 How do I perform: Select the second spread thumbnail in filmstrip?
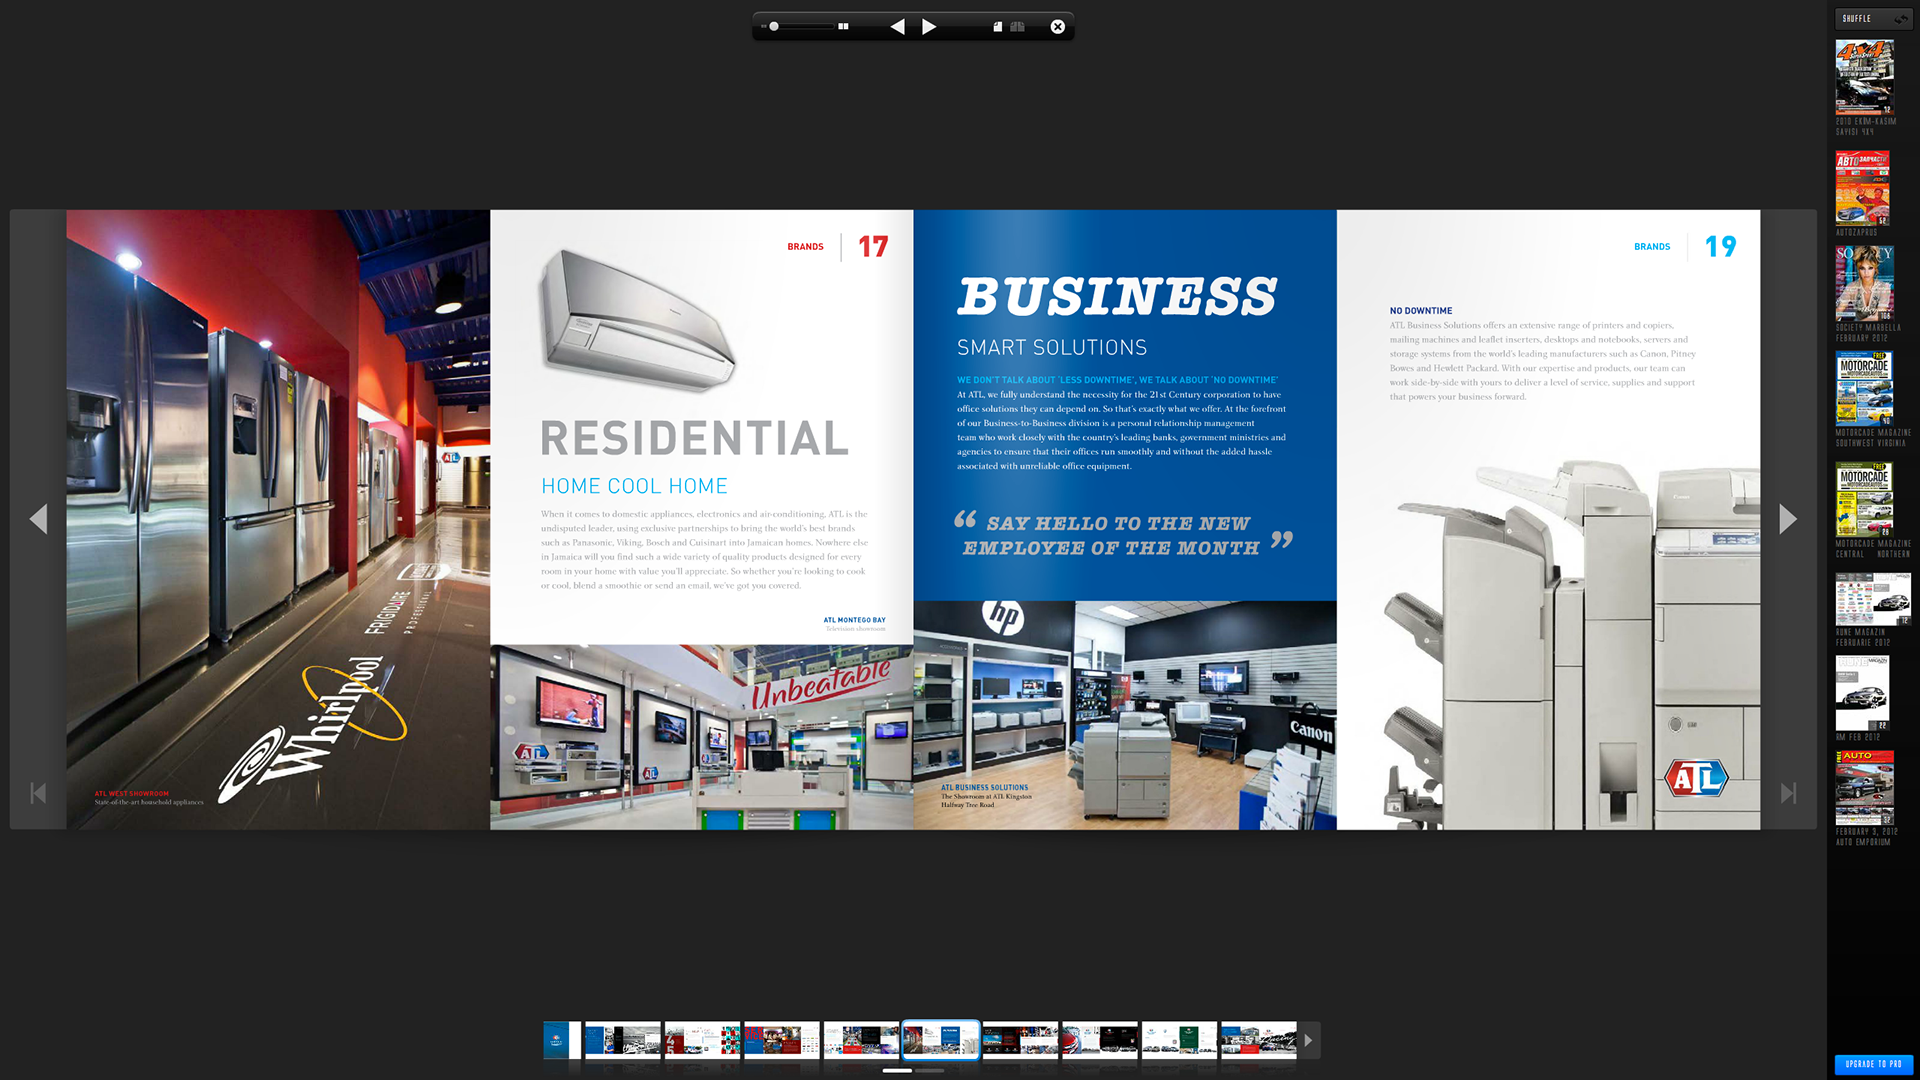(x=623, y=1040)
